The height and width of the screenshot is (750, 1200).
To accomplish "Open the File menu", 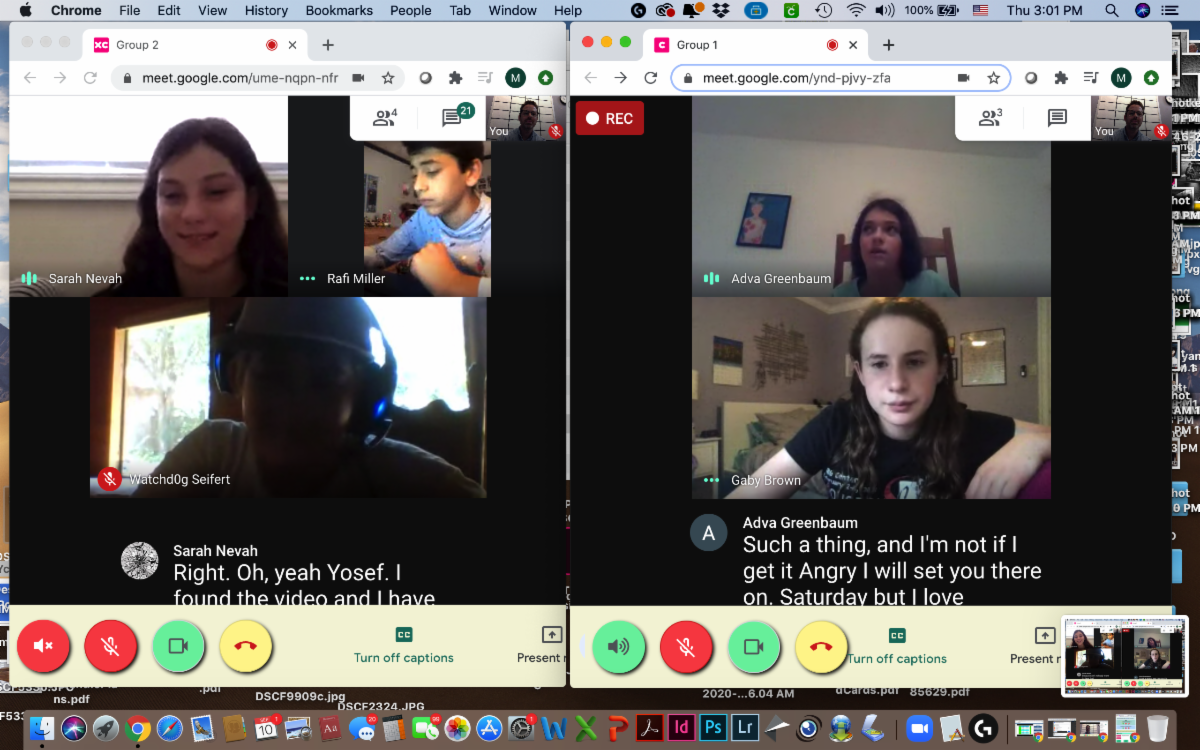I will (130, 10).
